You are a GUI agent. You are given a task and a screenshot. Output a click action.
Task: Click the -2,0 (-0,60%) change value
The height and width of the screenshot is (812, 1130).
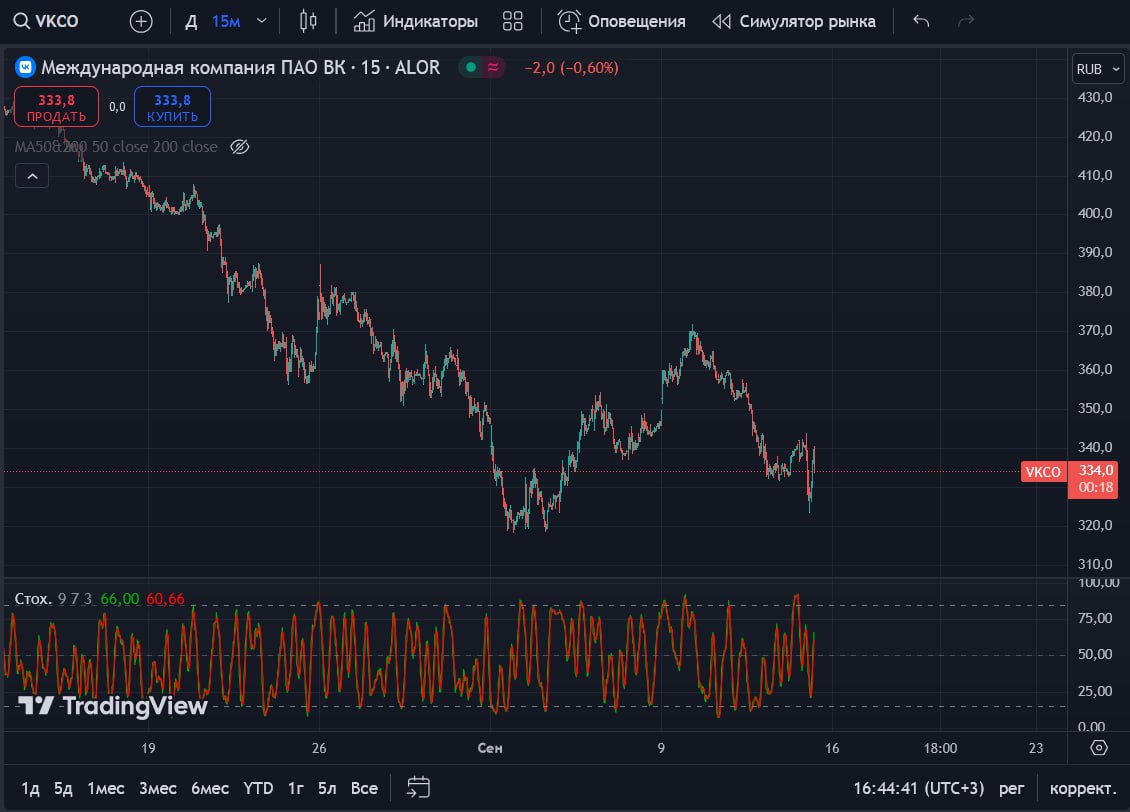571,68
